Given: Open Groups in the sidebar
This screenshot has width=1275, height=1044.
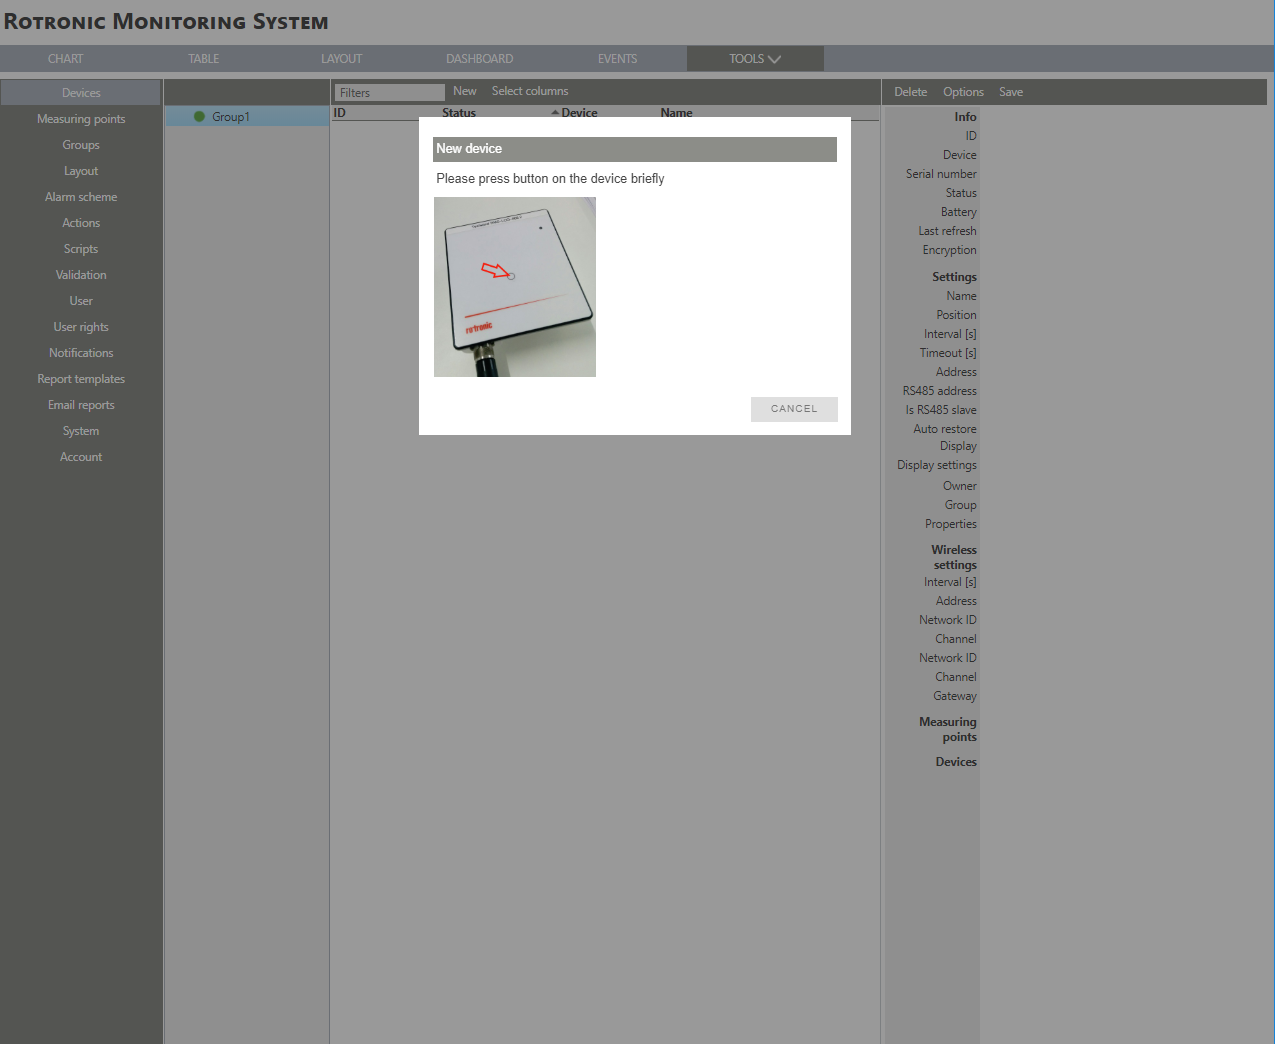Looking at the screenshot, I should click(x=81, y=145).
